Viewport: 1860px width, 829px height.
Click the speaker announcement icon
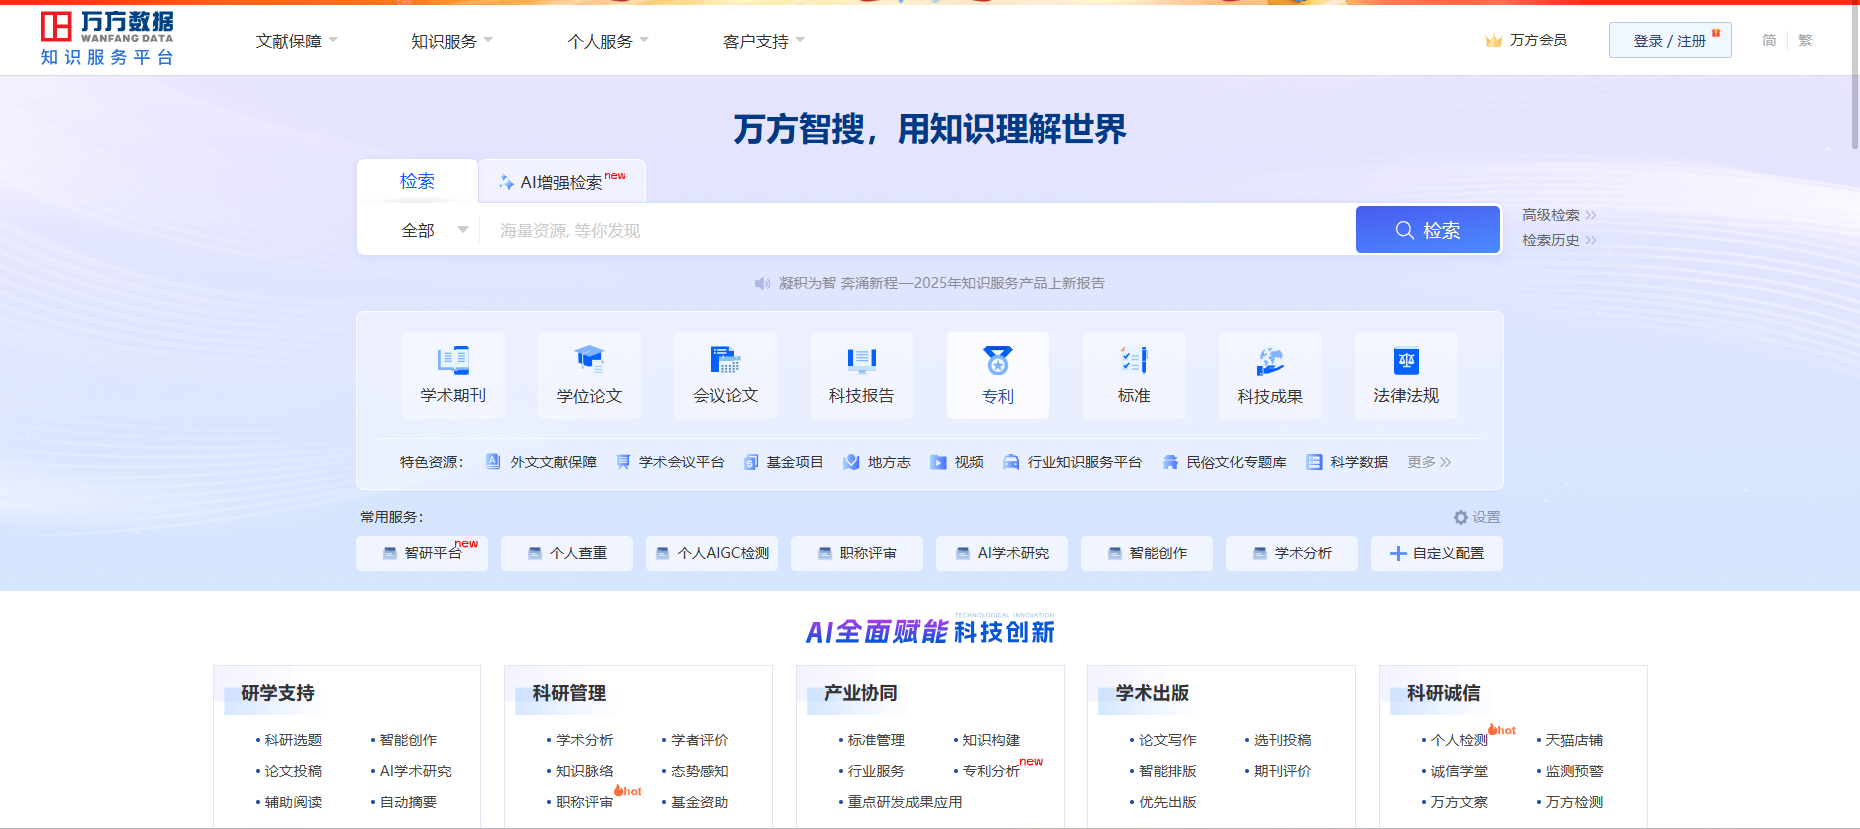762,284
